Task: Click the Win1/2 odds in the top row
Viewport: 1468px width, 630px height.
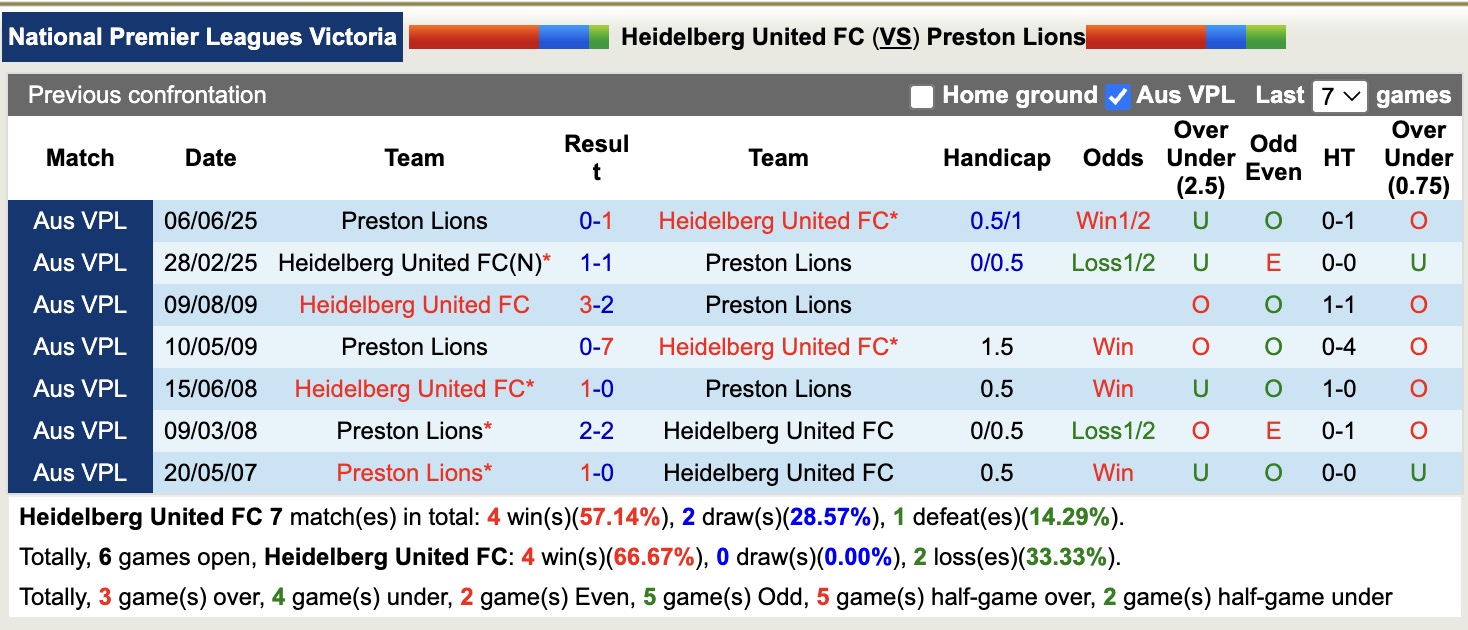Action: click(x=1113, y=220)
